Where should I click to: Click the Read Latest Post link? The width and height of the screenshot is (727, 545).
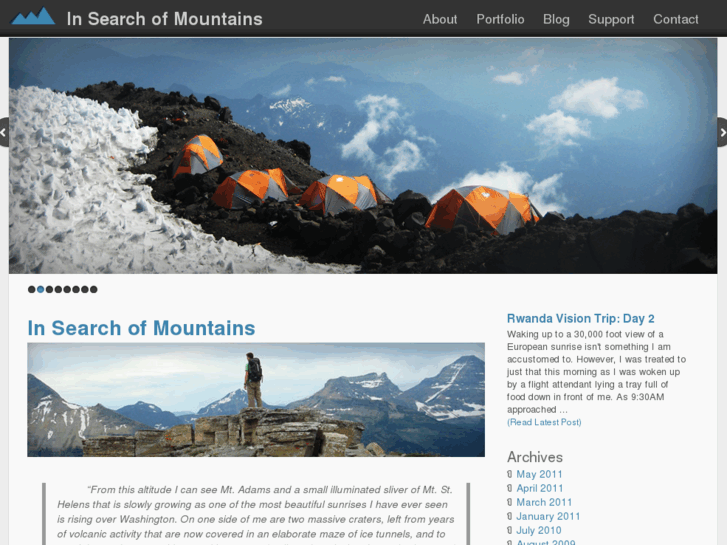[x=544, y=422]
